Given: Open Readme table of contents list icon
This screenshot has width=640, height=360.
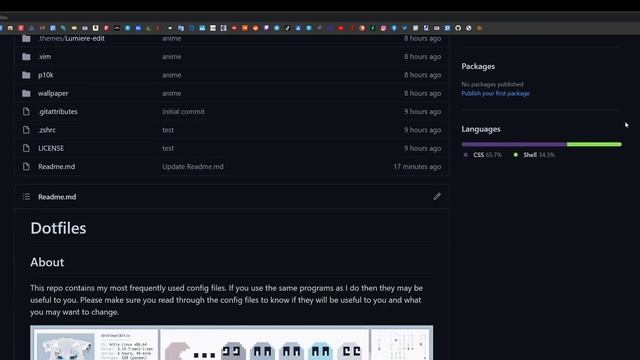Looking at the screenshot, I should pos(26,197).
